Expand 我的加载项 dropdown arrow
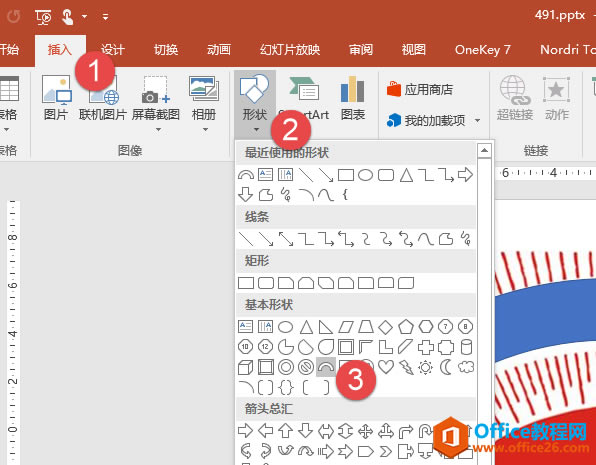This screenshot has width=596, height=465. (477, 121)
